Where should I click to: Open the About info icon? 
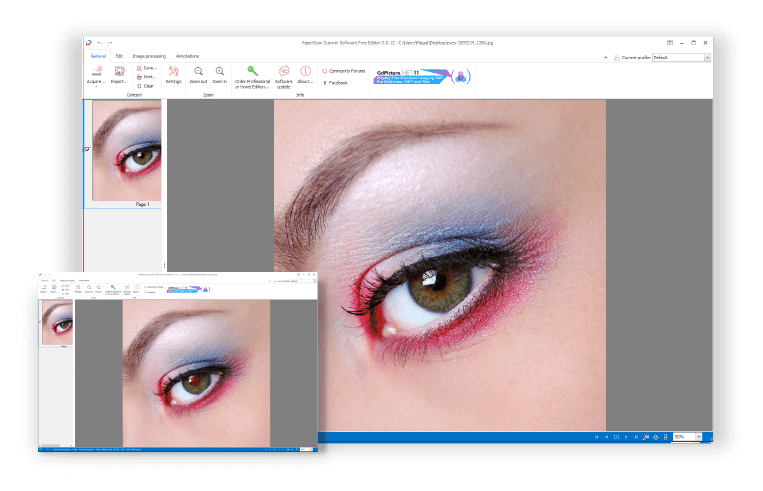tap(305, 74)
